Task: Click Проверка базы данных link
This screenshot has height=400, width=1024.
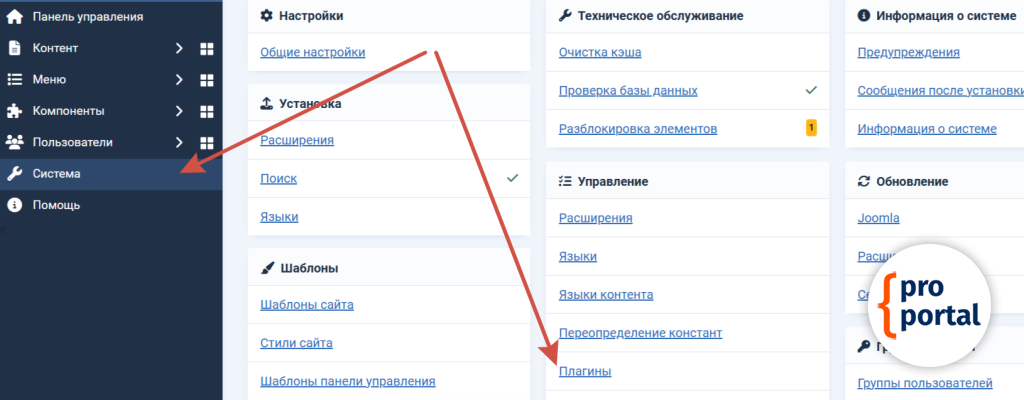Action: coord(628,91)
